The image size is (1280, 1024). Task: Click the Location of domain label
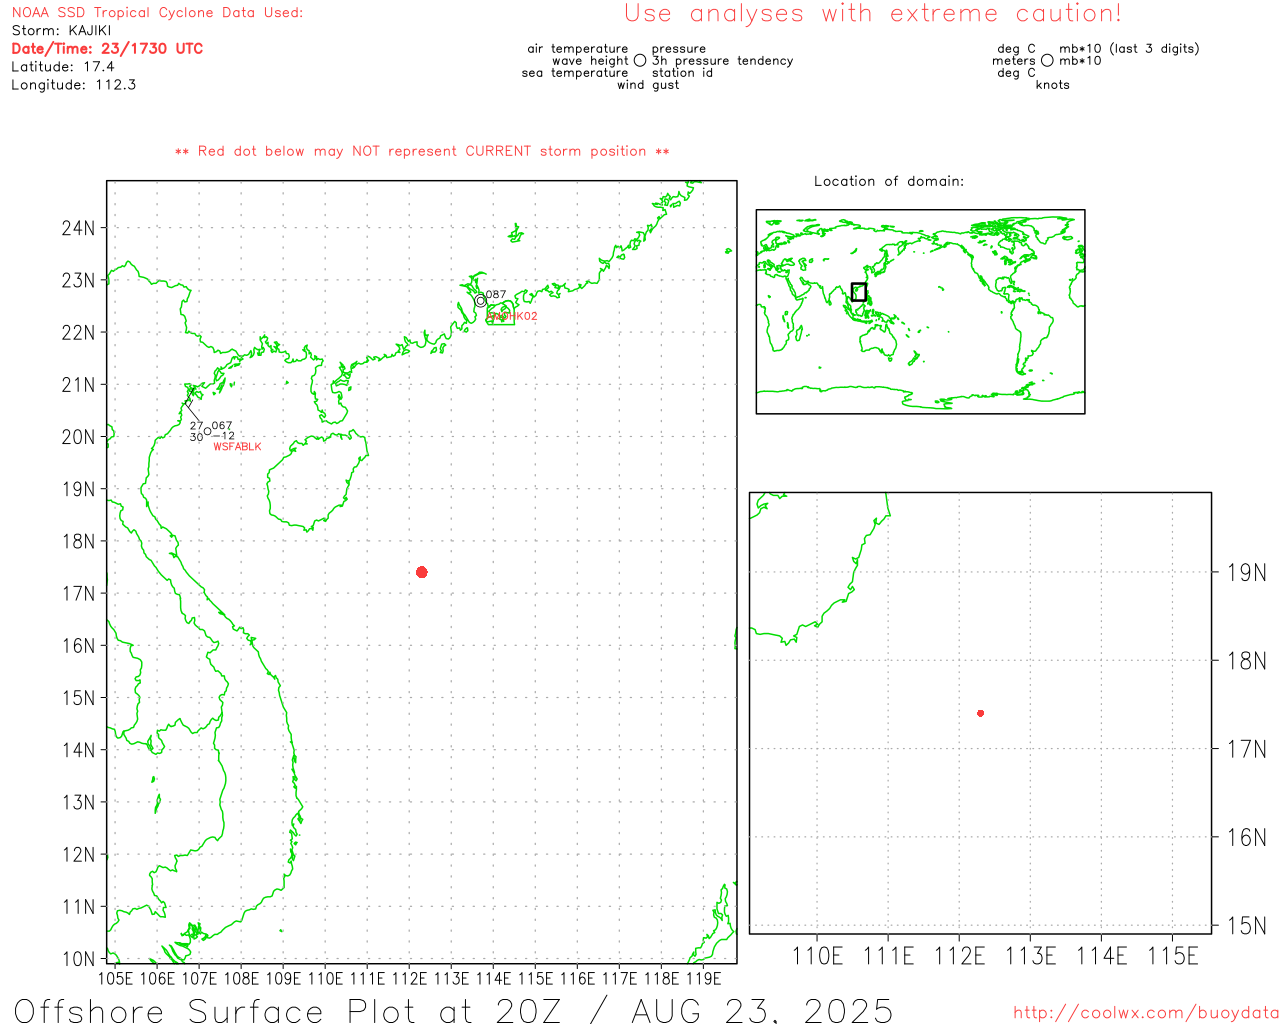pos(889,181)
